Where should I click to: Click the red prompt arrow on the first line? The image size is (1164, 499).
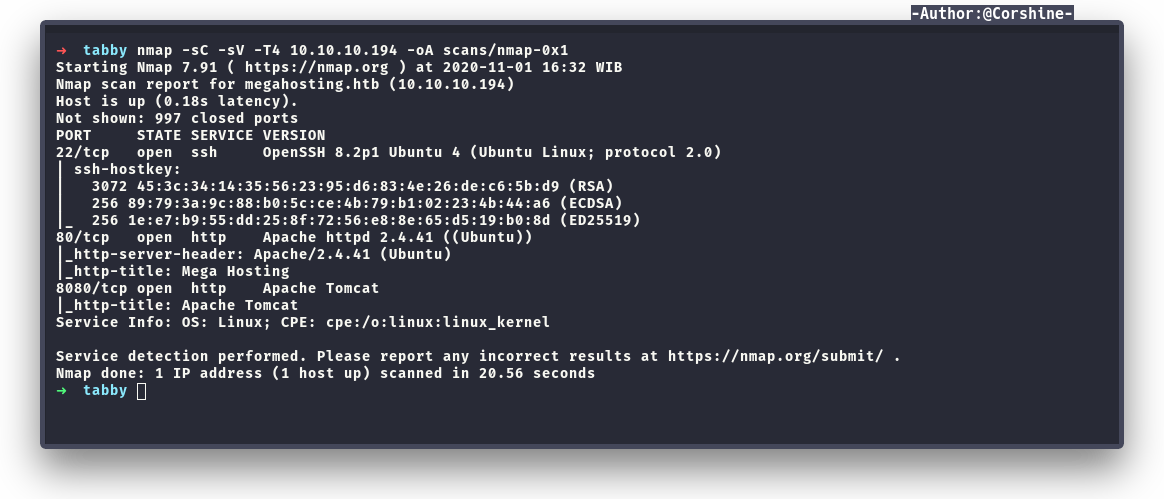click(62, 50)
